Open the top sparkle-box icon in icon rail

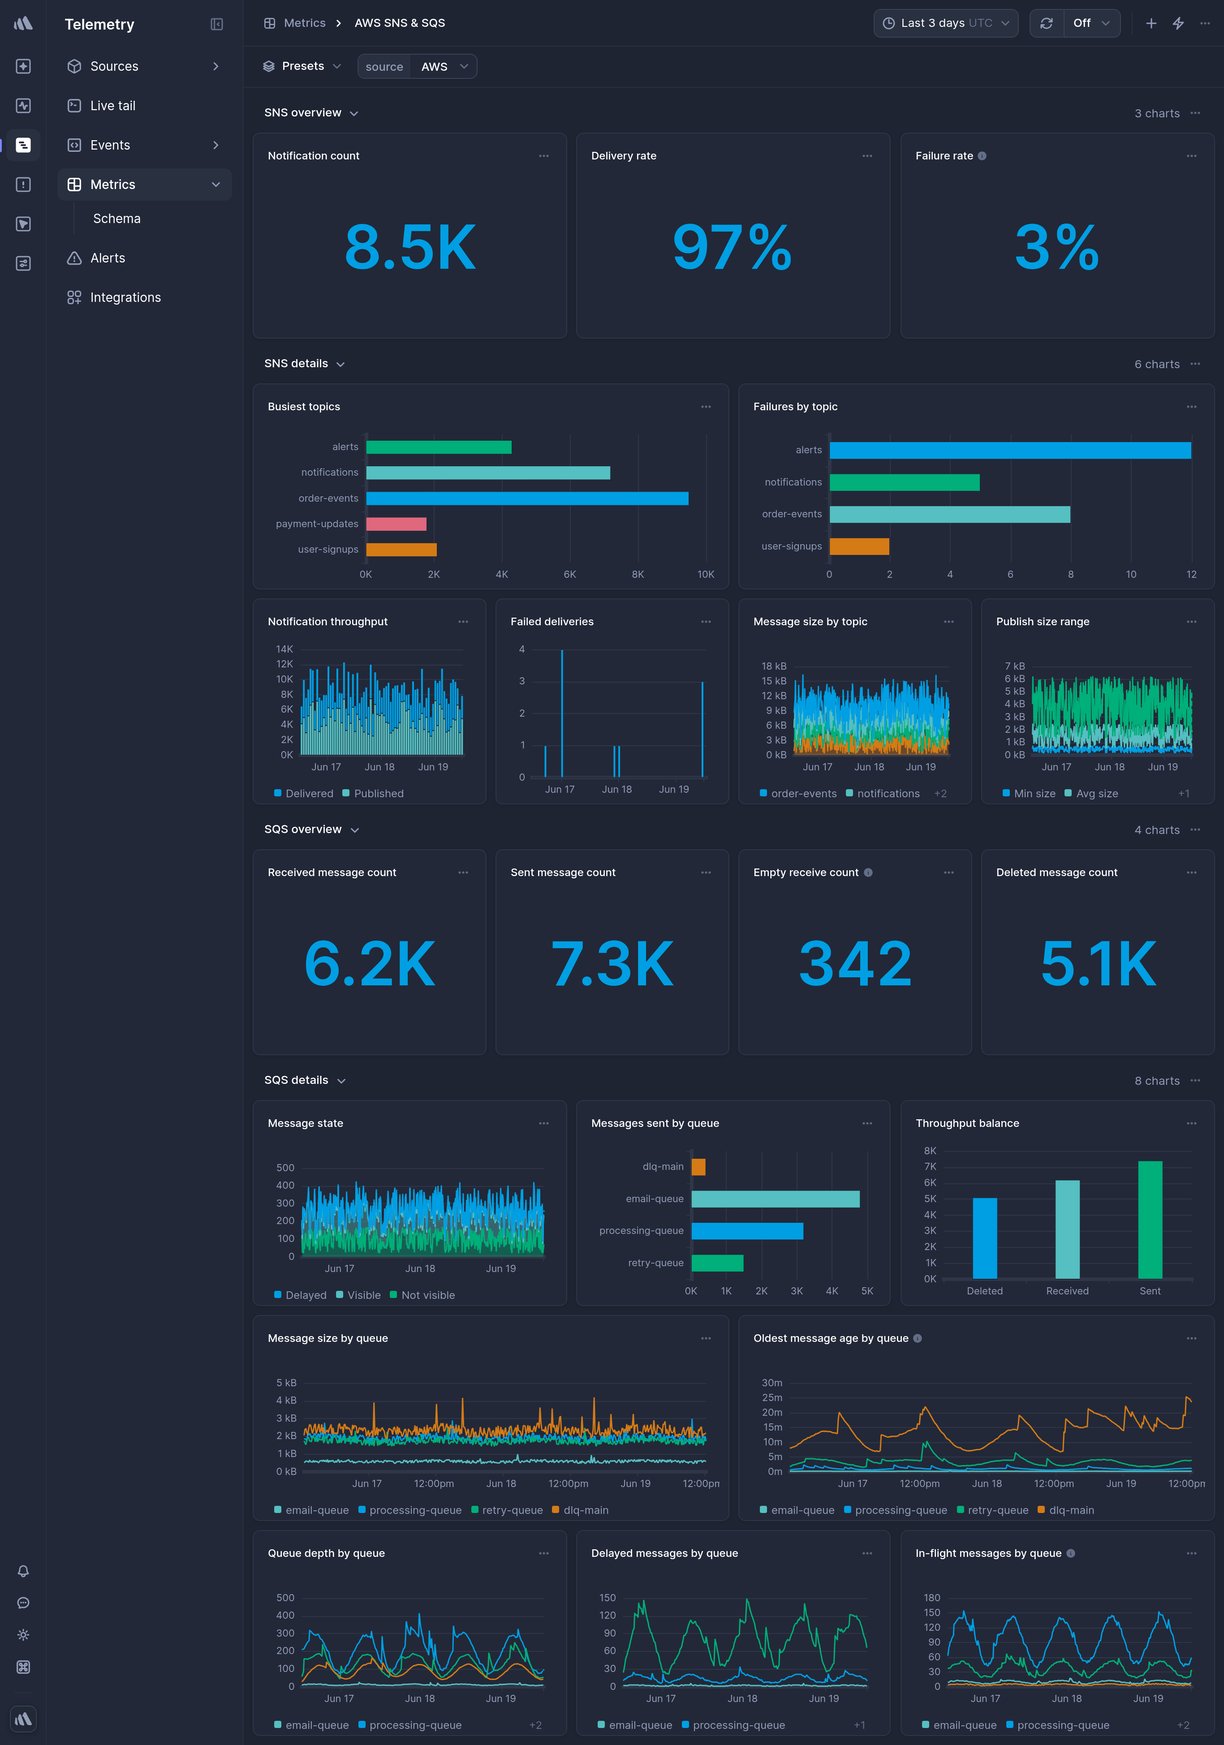23,66
